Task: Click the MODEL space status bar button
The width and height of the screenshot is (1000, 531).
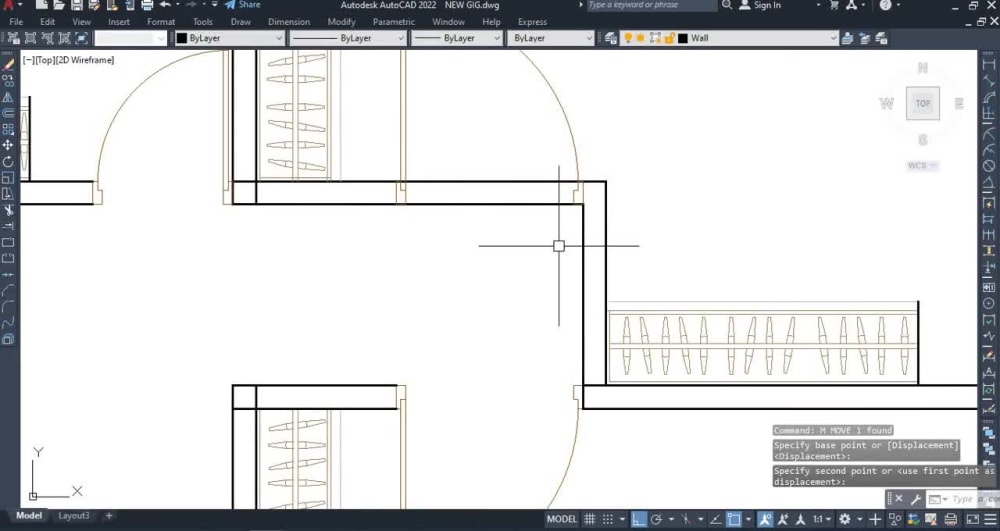Action: click(x=562, y=520)
